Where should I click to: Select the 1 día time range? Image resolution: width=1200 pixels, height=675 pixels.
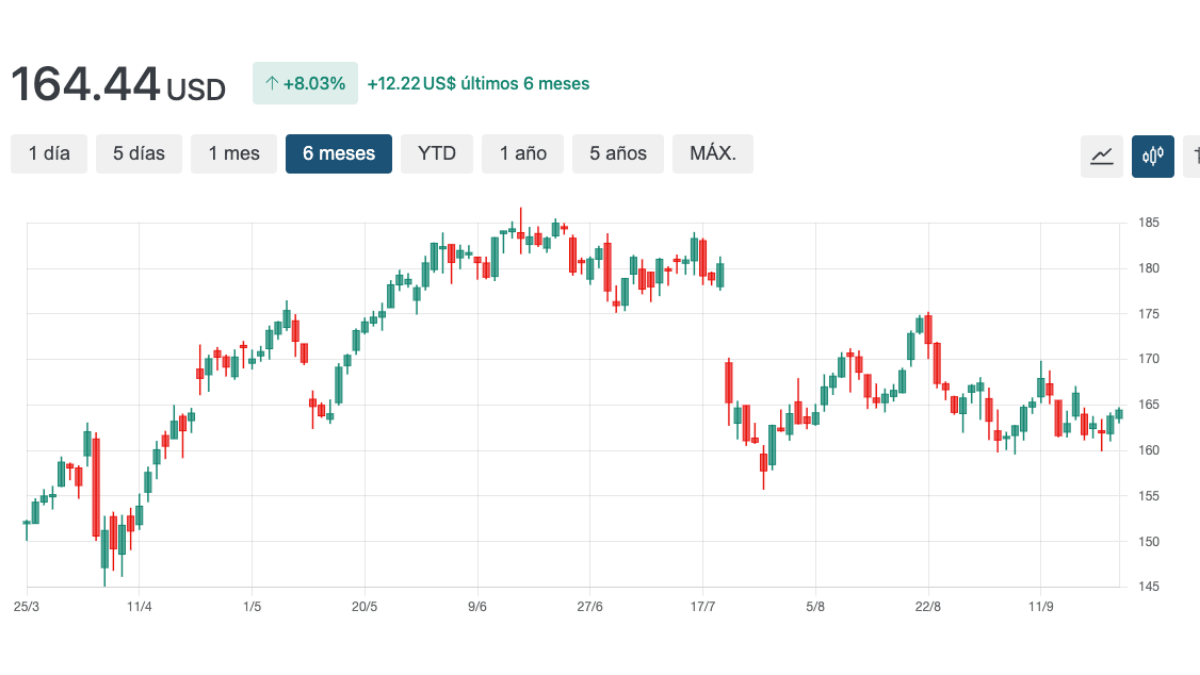tap(49, 154)
